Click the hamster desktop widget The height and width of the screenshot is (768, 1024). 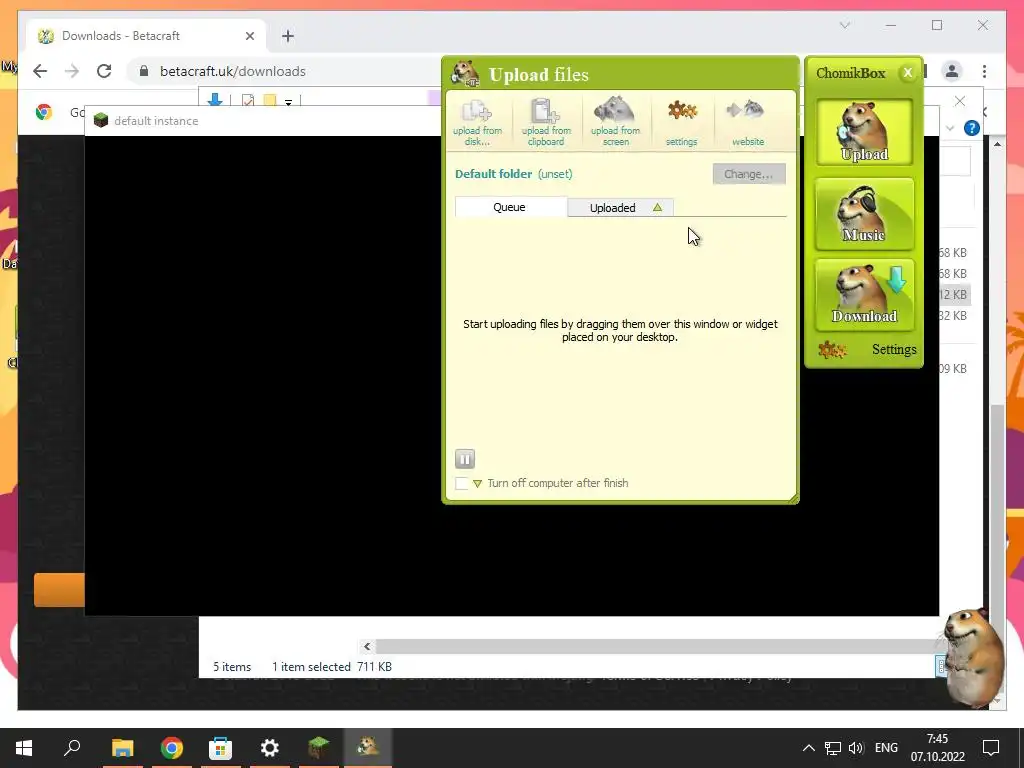(974, 656)
